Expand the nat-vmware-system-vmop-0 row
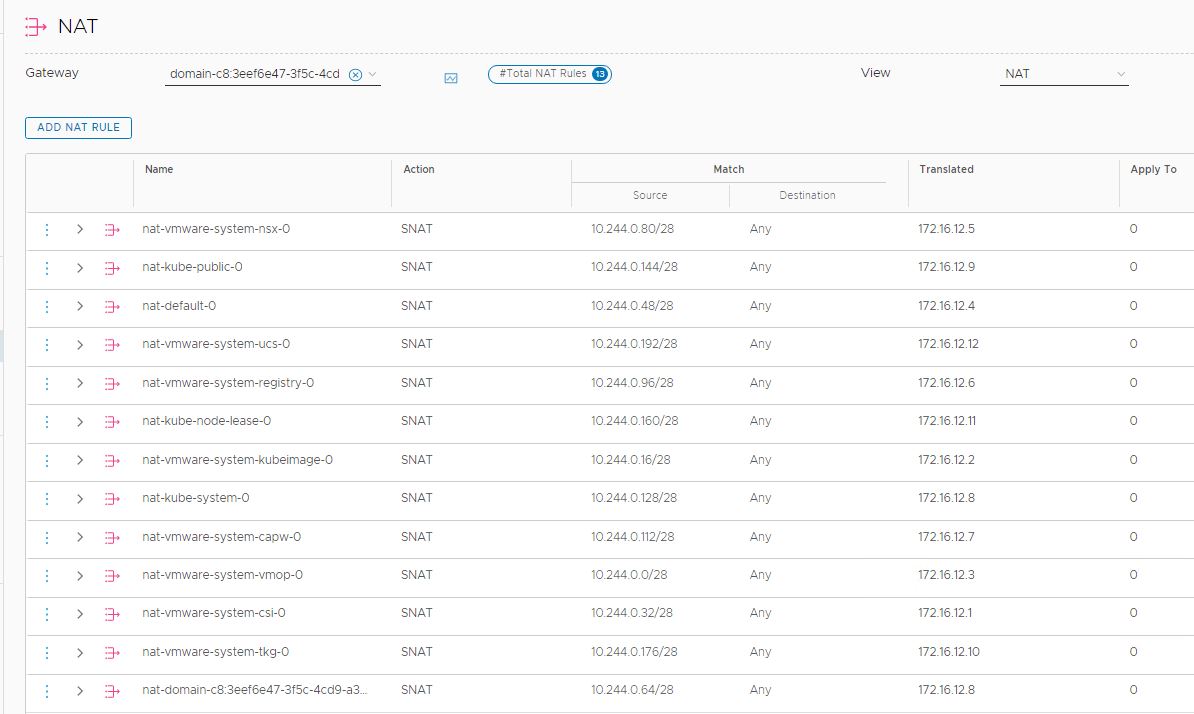Image resolution: width=1194 pixels, height=714 pixels. click(x=80, y=575)
